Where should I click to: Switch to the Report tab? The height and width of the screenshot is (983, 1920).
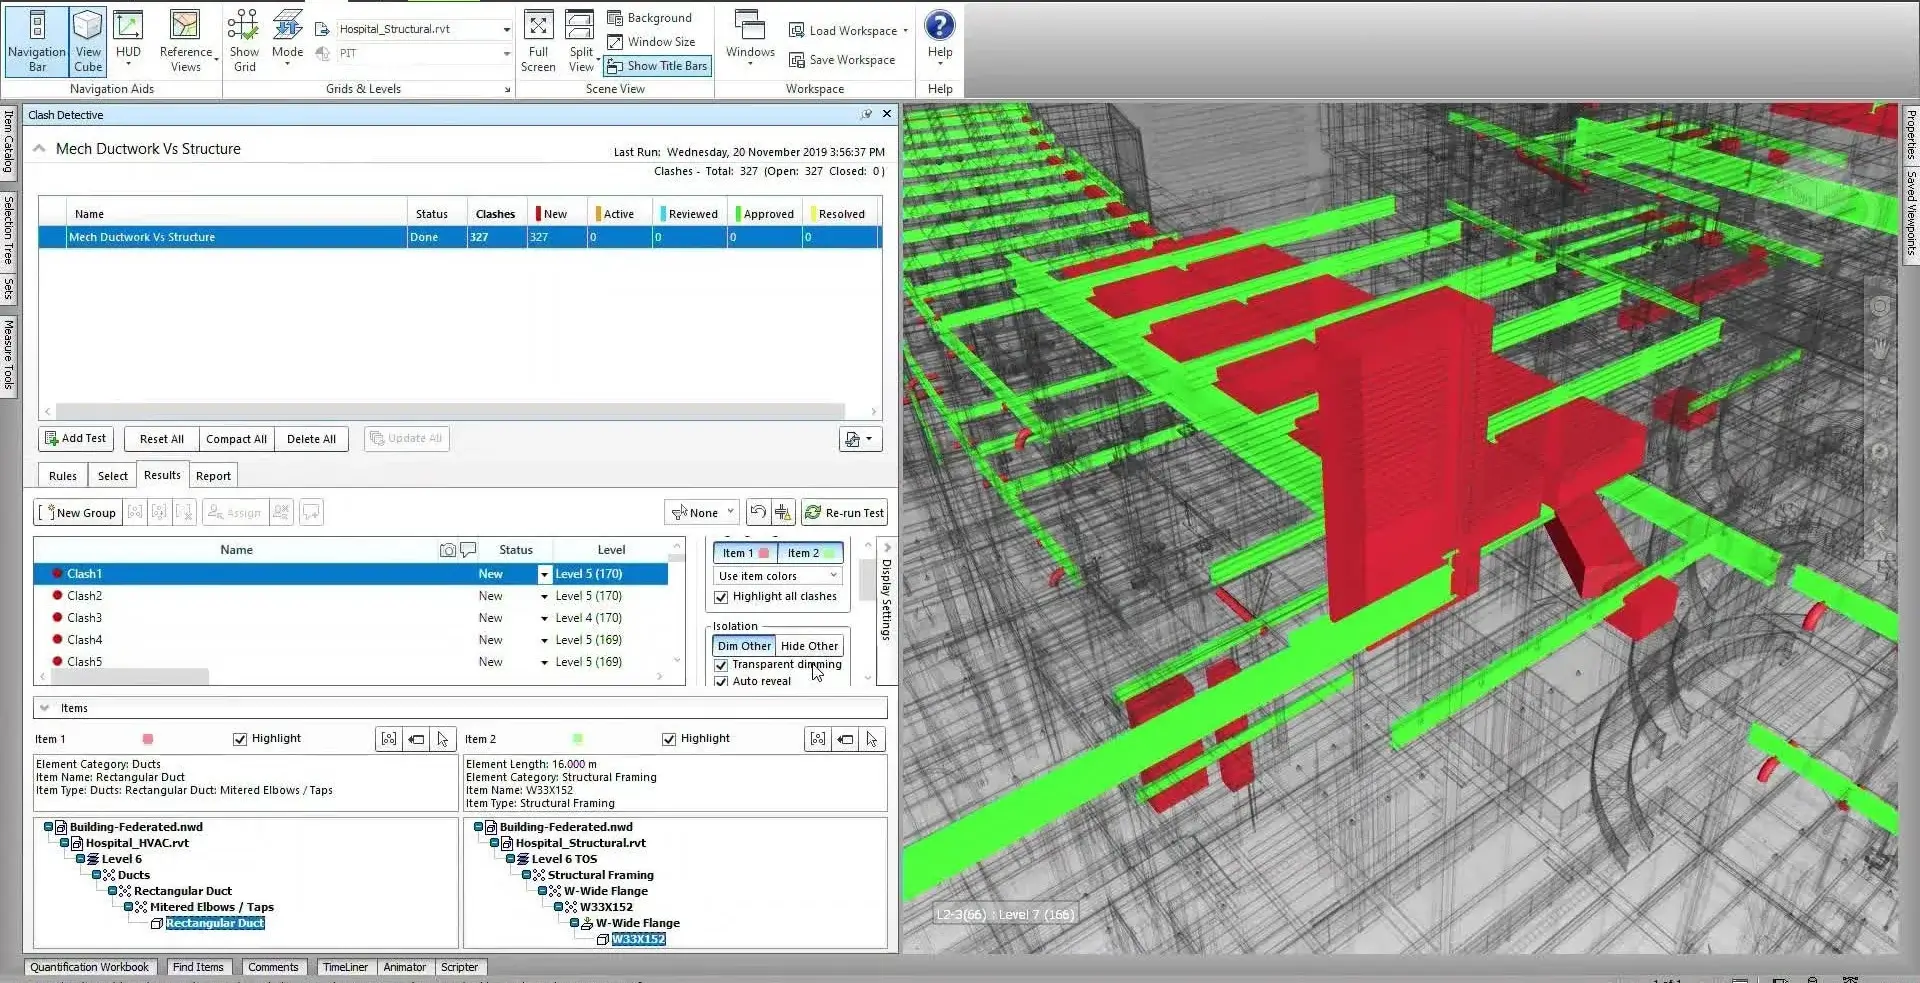coord(213,475)
